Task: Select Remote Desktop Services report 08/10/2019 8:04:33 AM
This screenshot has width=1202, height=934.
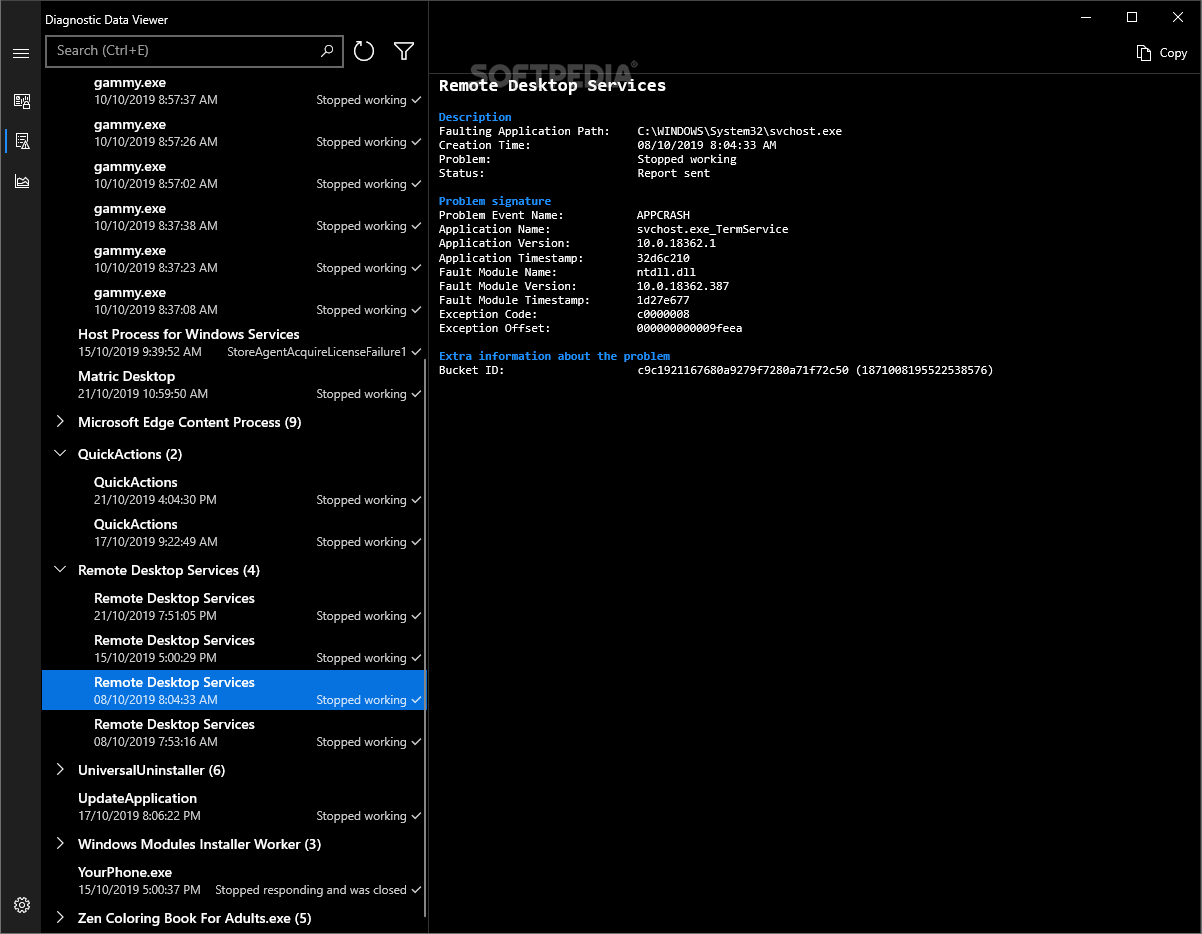Action: tap(234, 691)
